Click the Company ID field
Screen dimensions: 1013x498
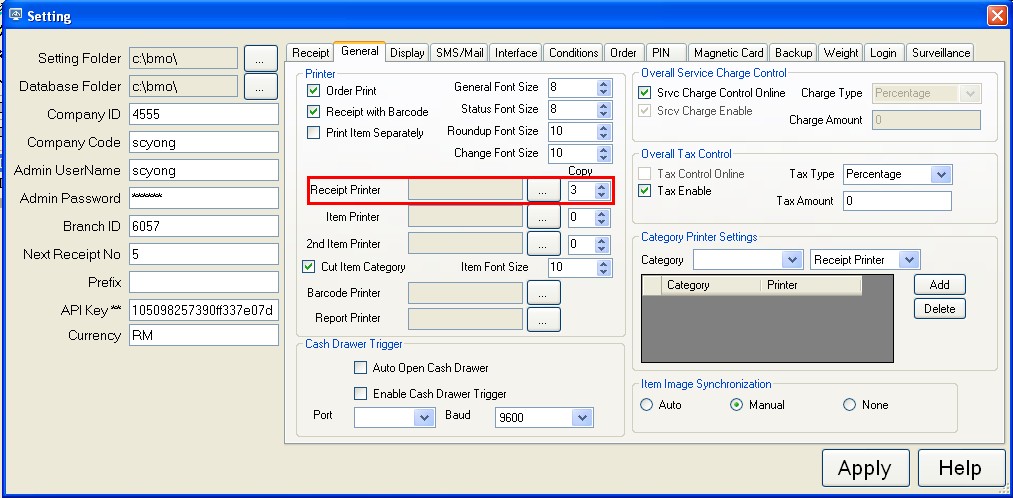point(204,114)
